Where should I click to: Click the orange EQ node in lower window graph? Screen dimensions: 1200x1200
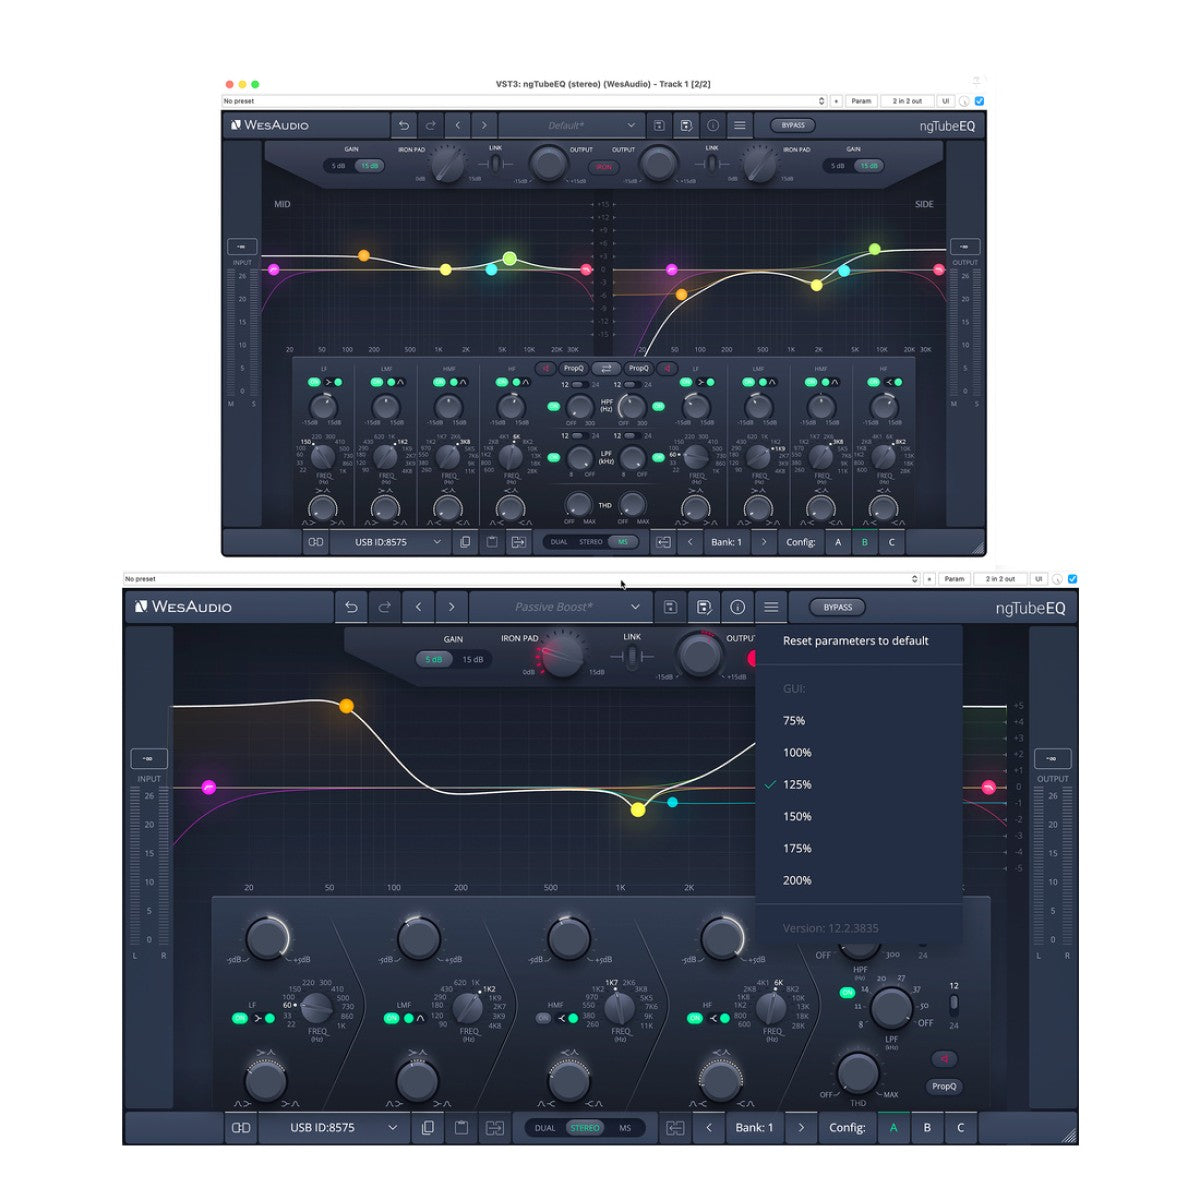coord(346,706)
